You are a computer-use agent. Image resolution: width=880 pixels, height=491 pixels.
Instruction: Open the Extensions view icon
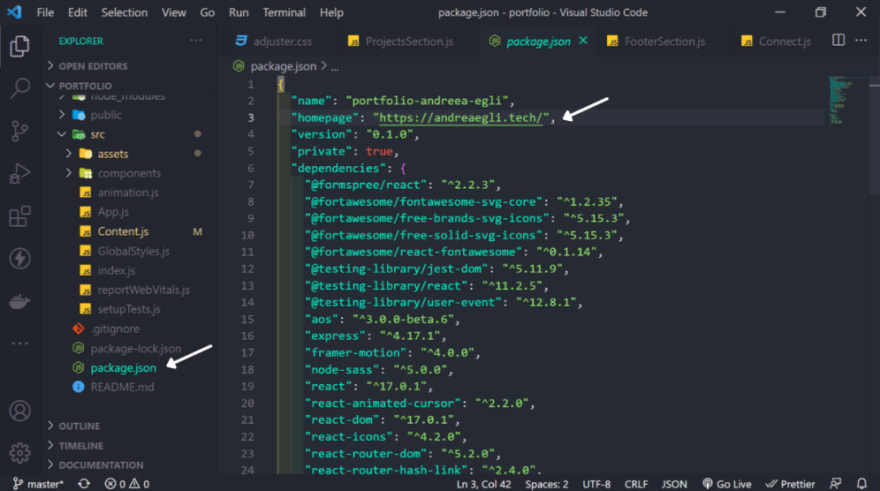click(x=20, y=216)
